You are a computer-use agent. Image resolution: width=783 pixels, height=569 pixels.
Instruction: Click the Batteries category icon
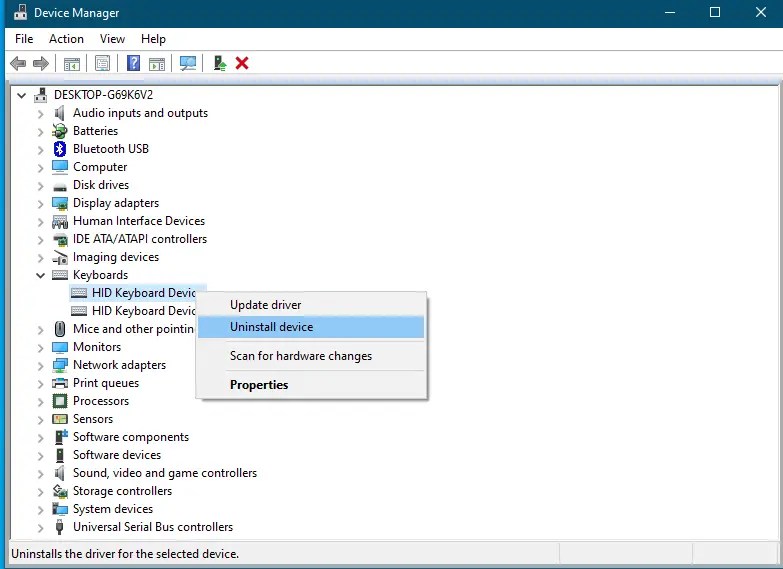(59, 131)
